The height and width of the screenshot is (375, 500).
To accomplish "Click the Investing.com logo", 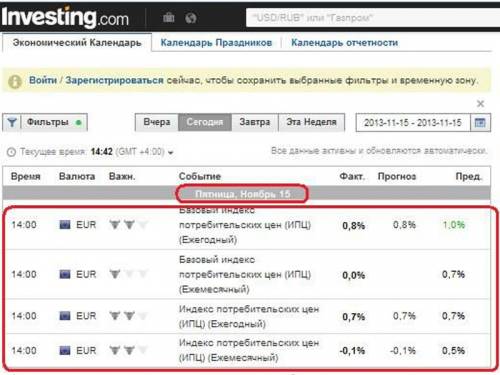I will tap(65, 17).
